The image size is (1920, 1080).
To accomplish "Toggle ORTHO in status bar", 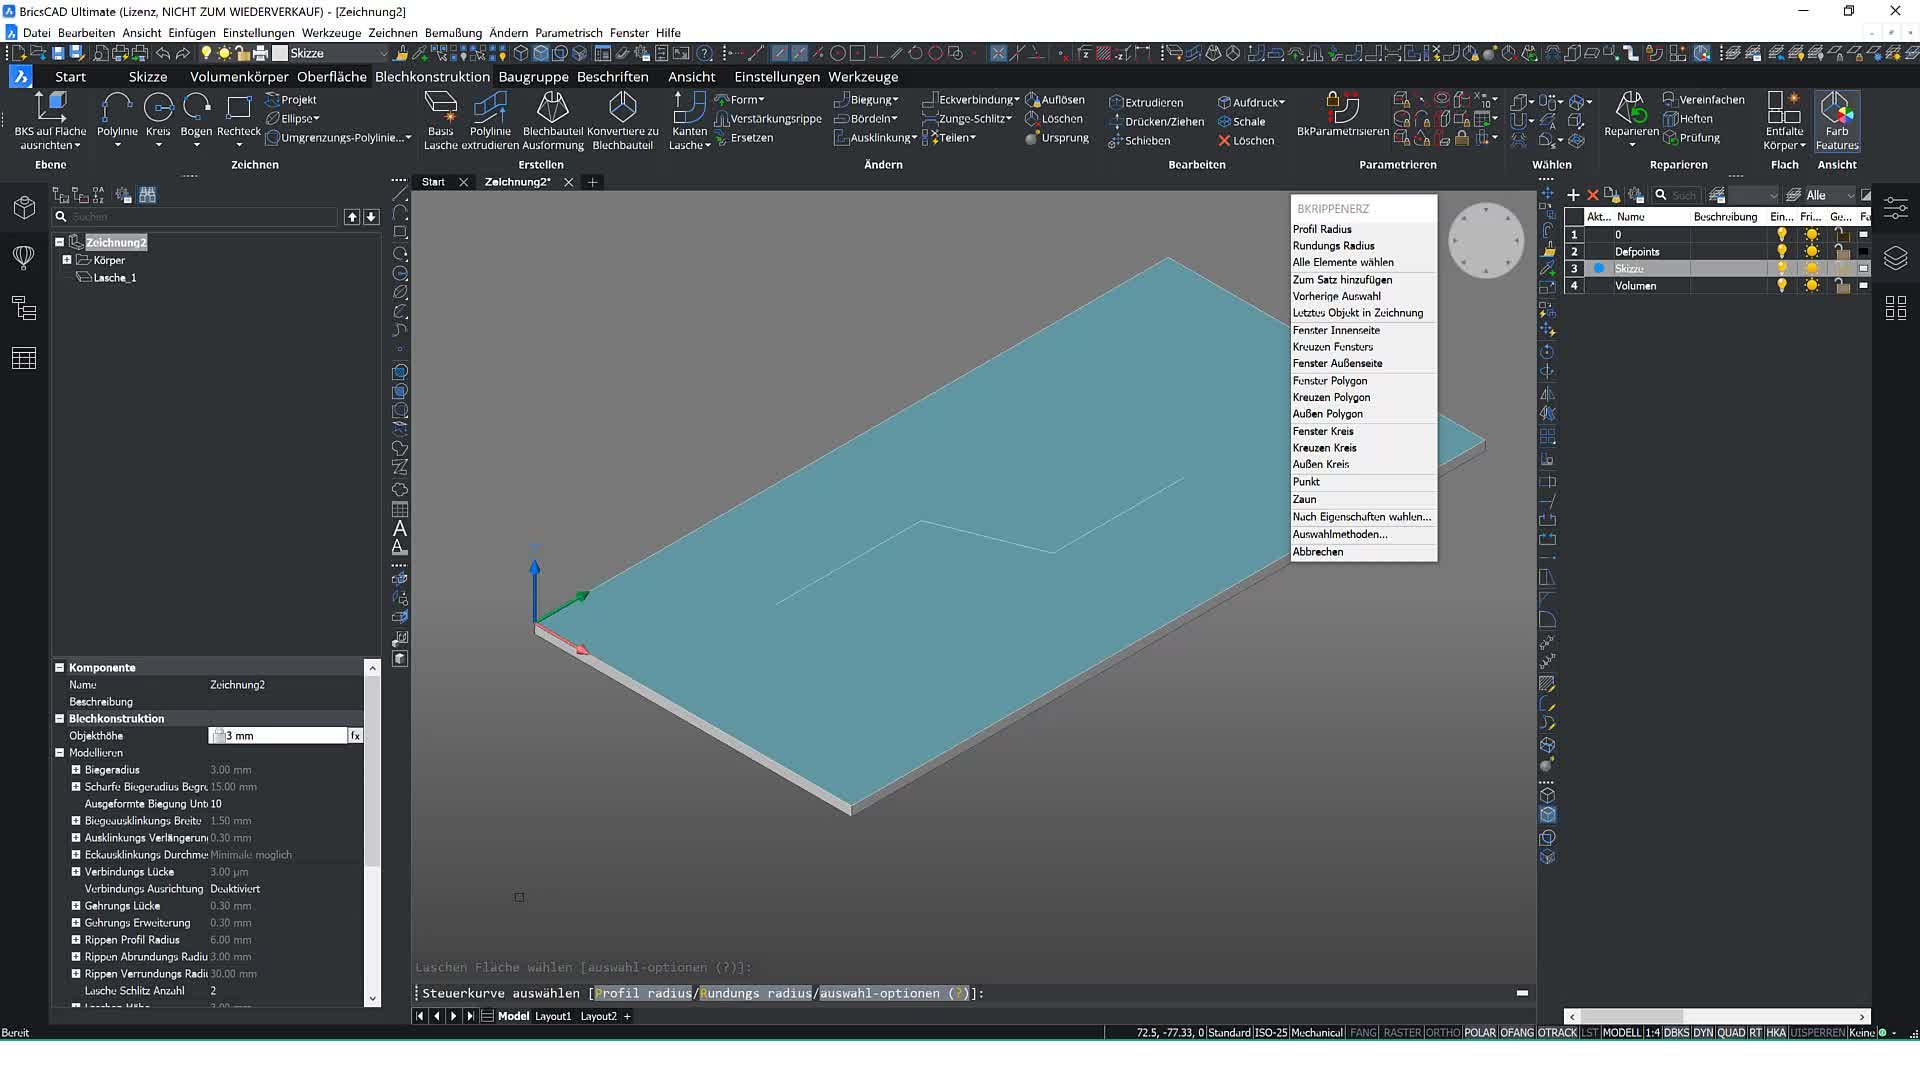I will click(x=1442, y=1033).
